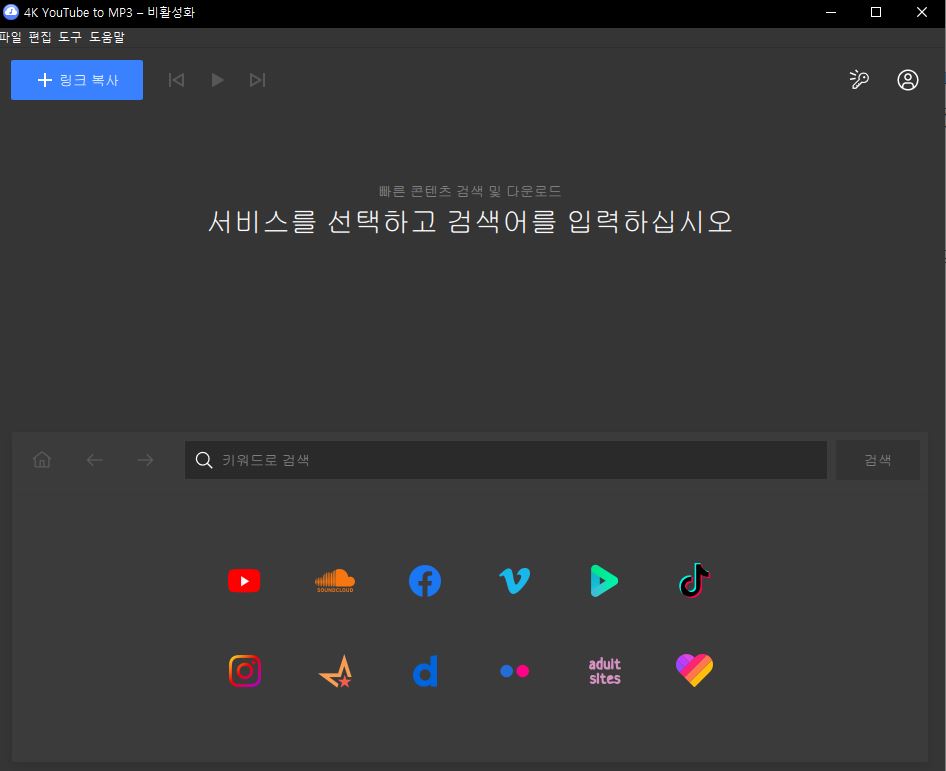Maximize the 4K YouTube to MP3 window
This screenshot has width=946, height=771.
[x=876, y=12]
